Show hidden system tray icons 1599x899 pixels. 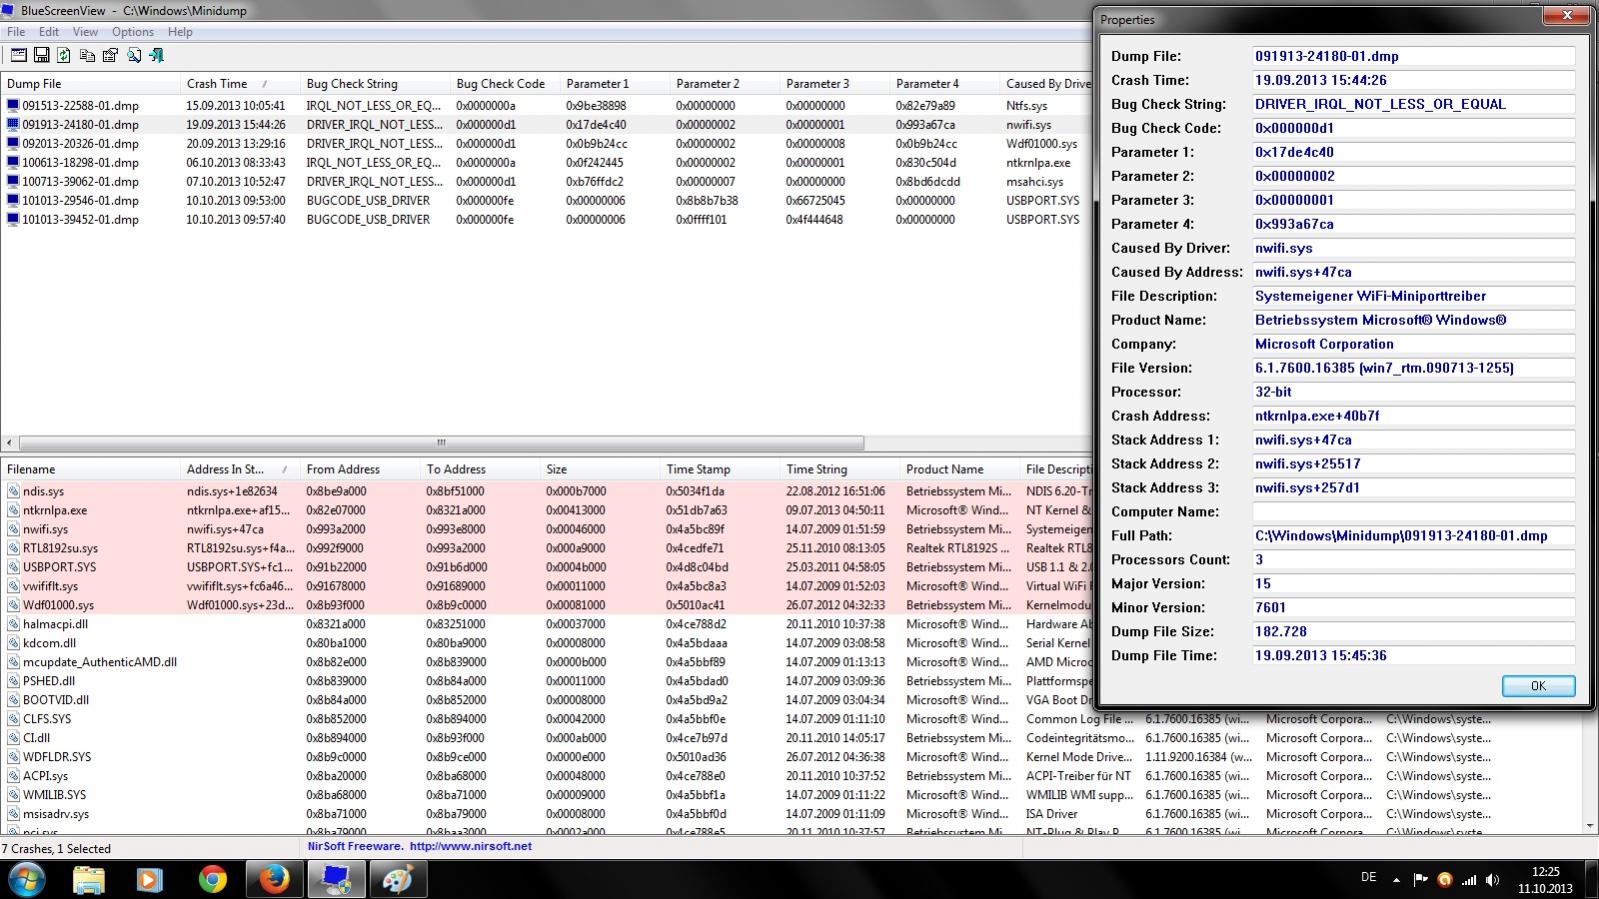click(x=1396, y=880)
